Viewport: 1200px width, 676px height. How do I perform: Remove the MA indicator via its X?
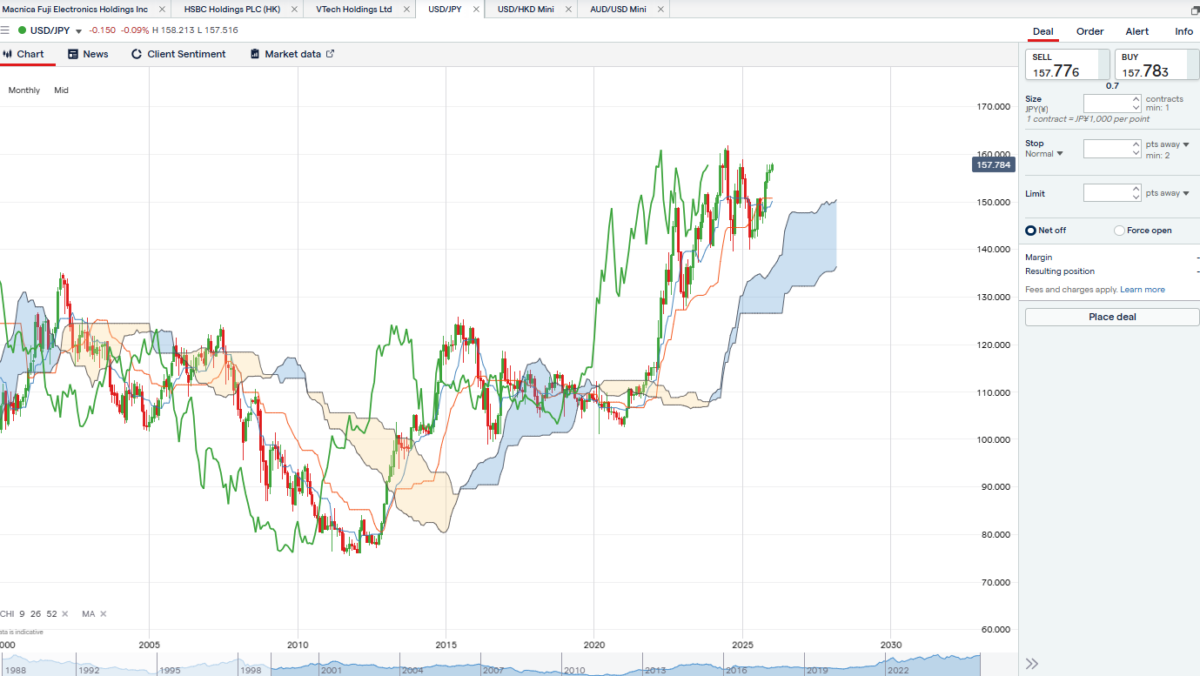(103, 613)
